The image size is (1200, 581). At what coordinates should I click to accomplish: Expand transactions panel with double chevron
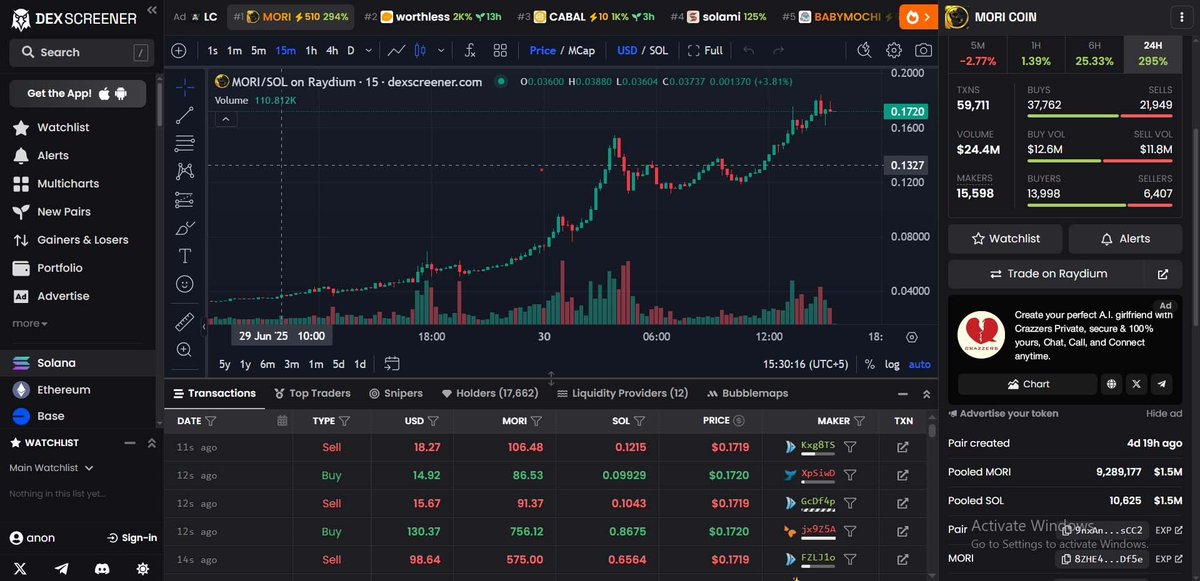click(x=925, y=394)
